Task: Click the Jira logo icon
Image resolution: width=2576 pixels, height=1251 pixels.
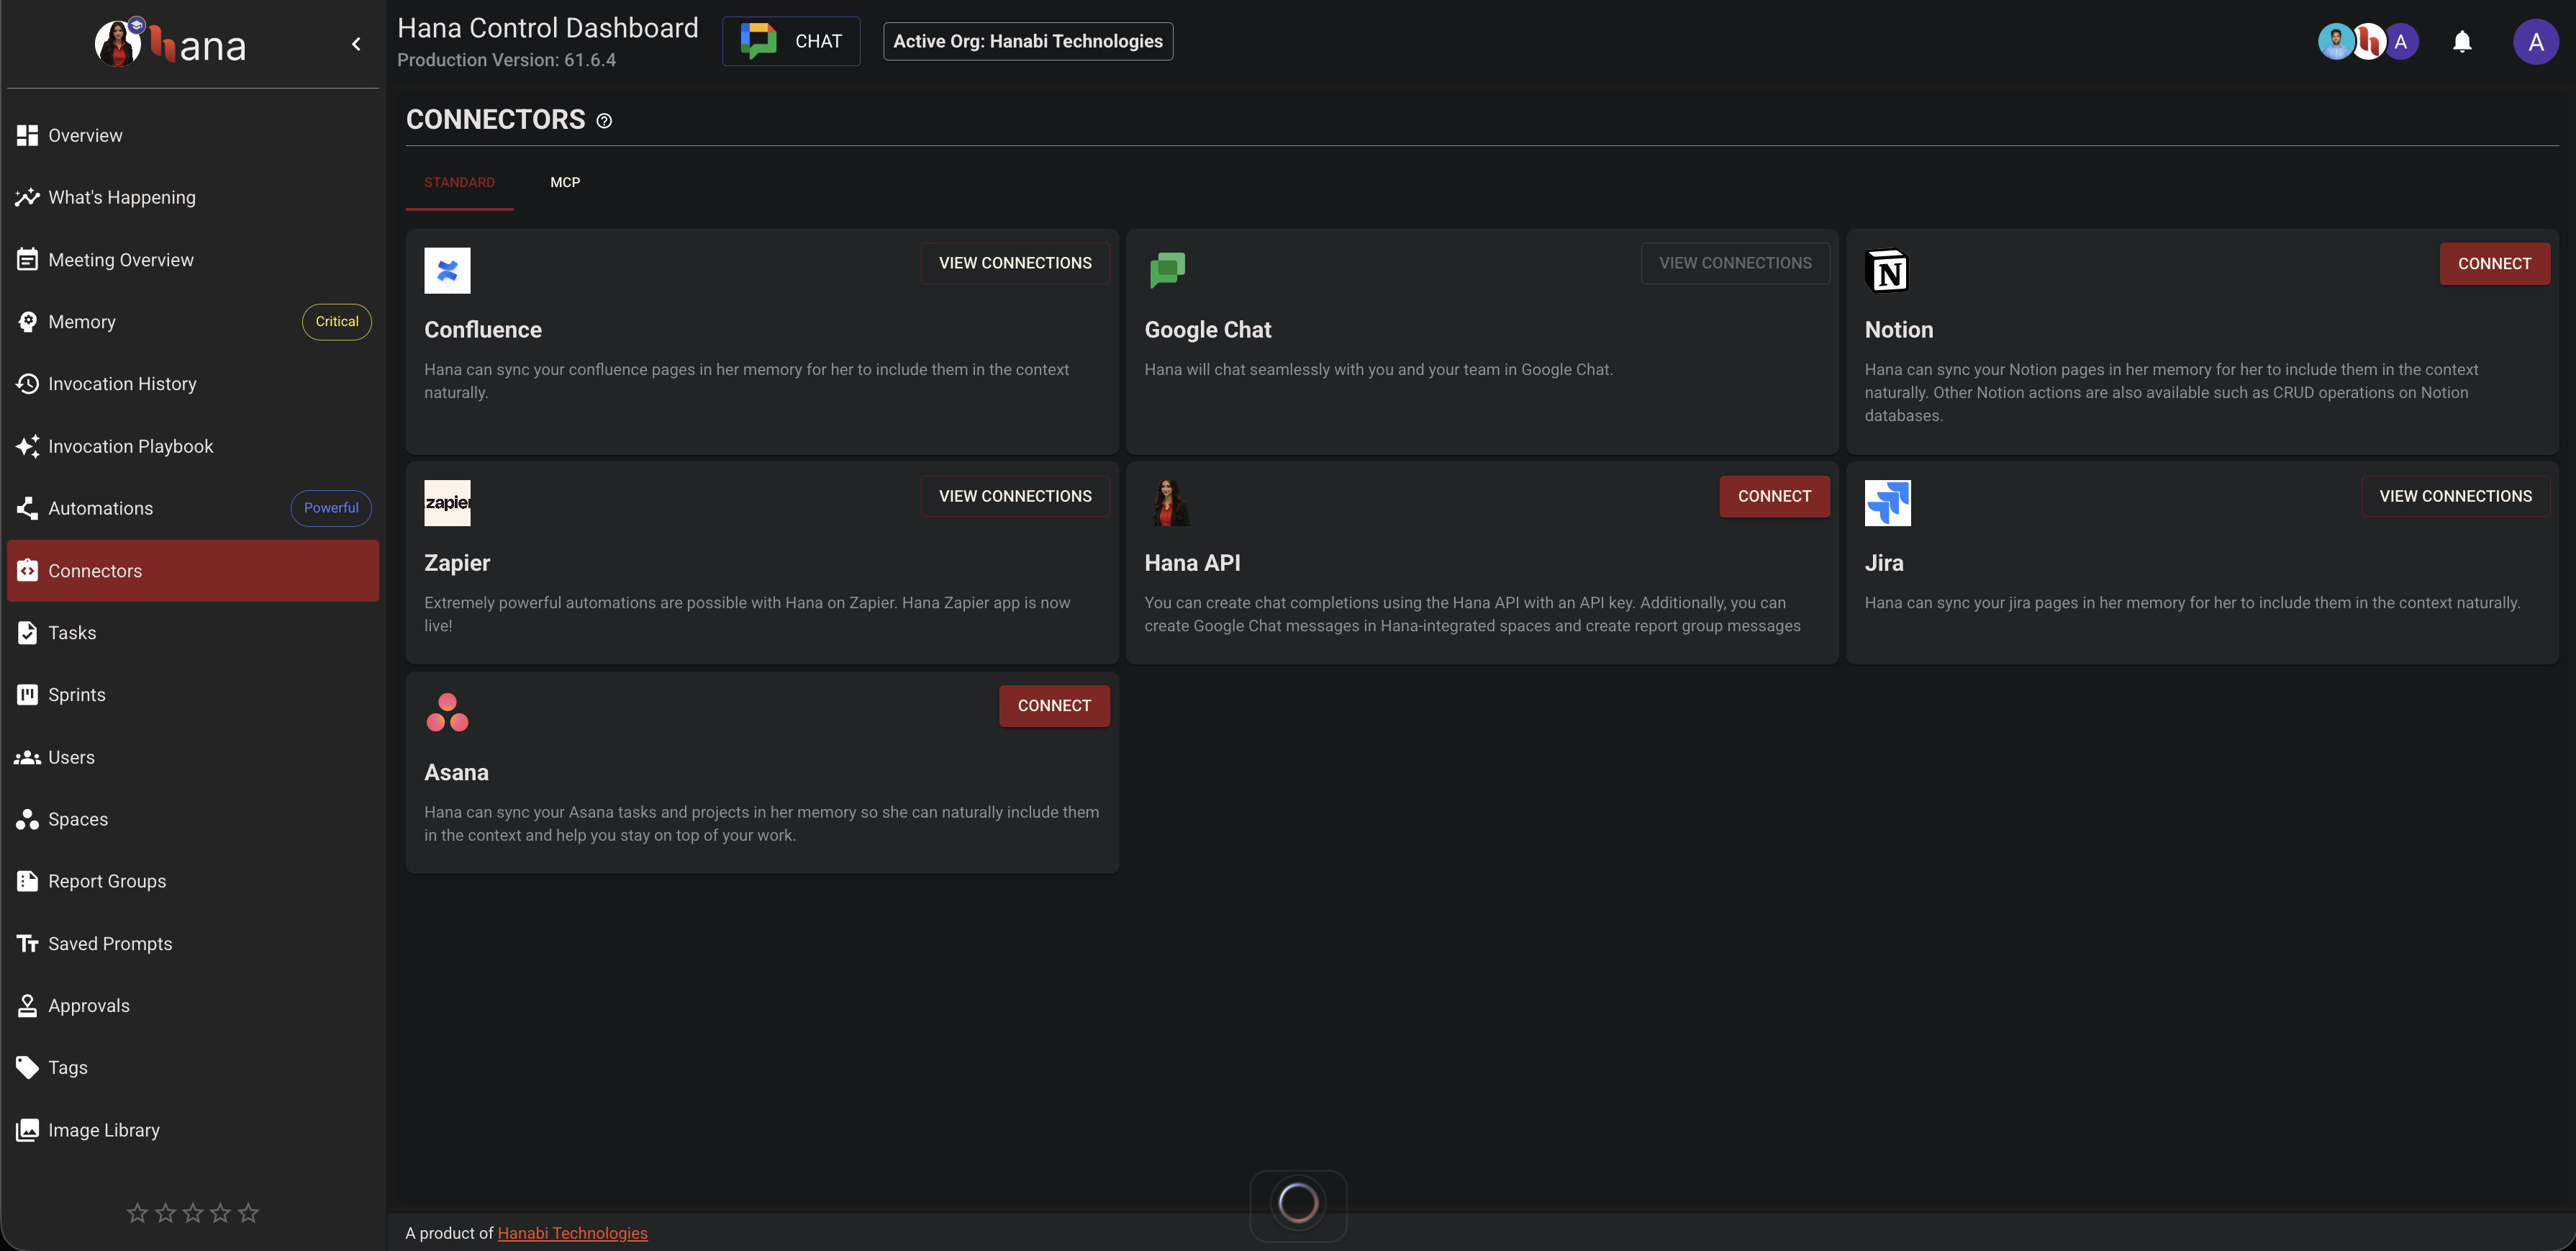Action: point(1887,503)
